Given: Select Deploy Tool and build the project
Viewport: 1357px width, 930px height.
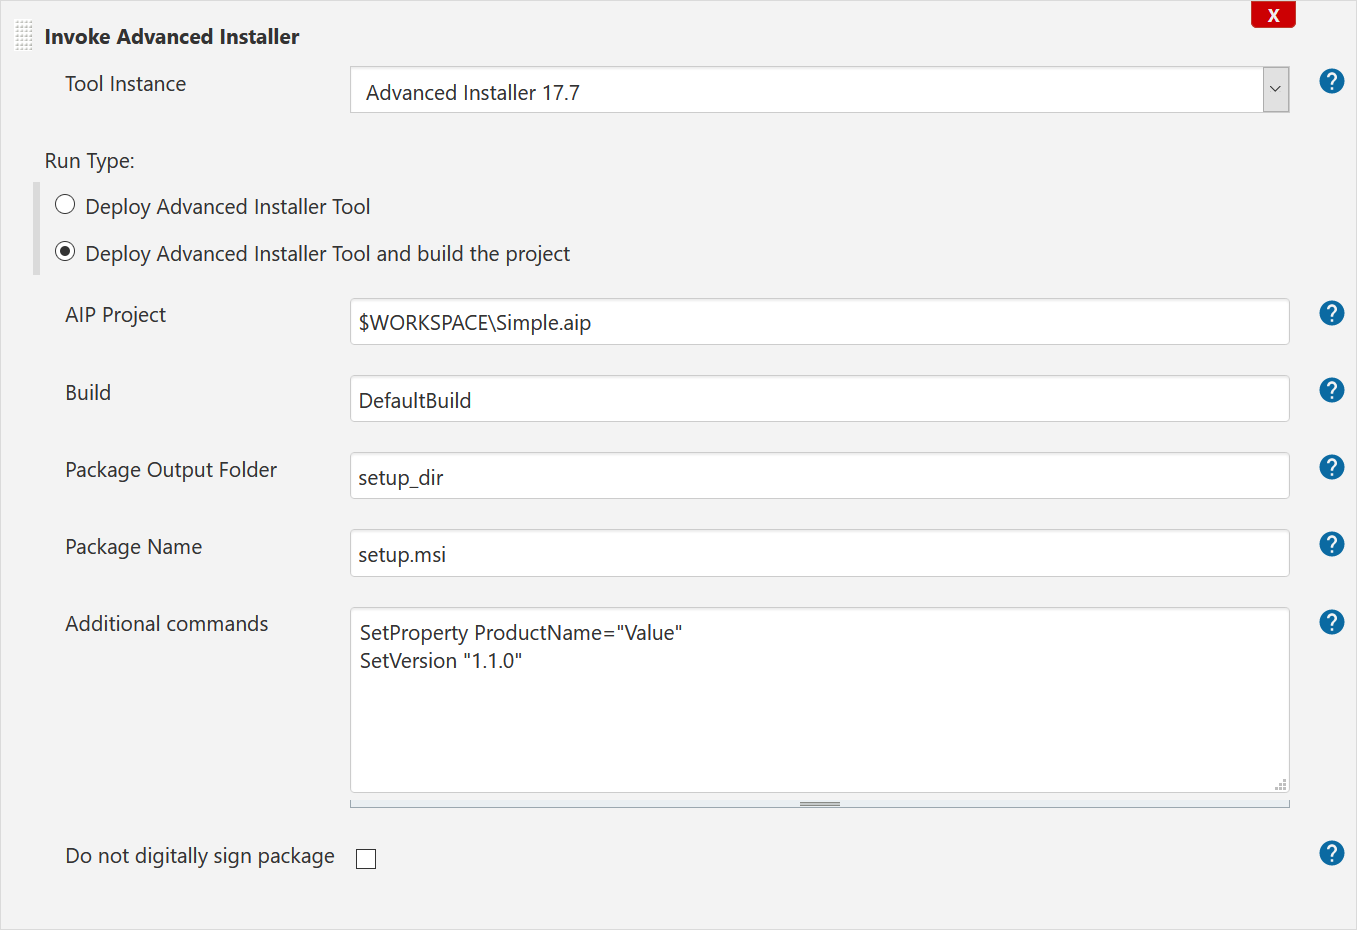Looking at the screenshot, I should [65, 252].
